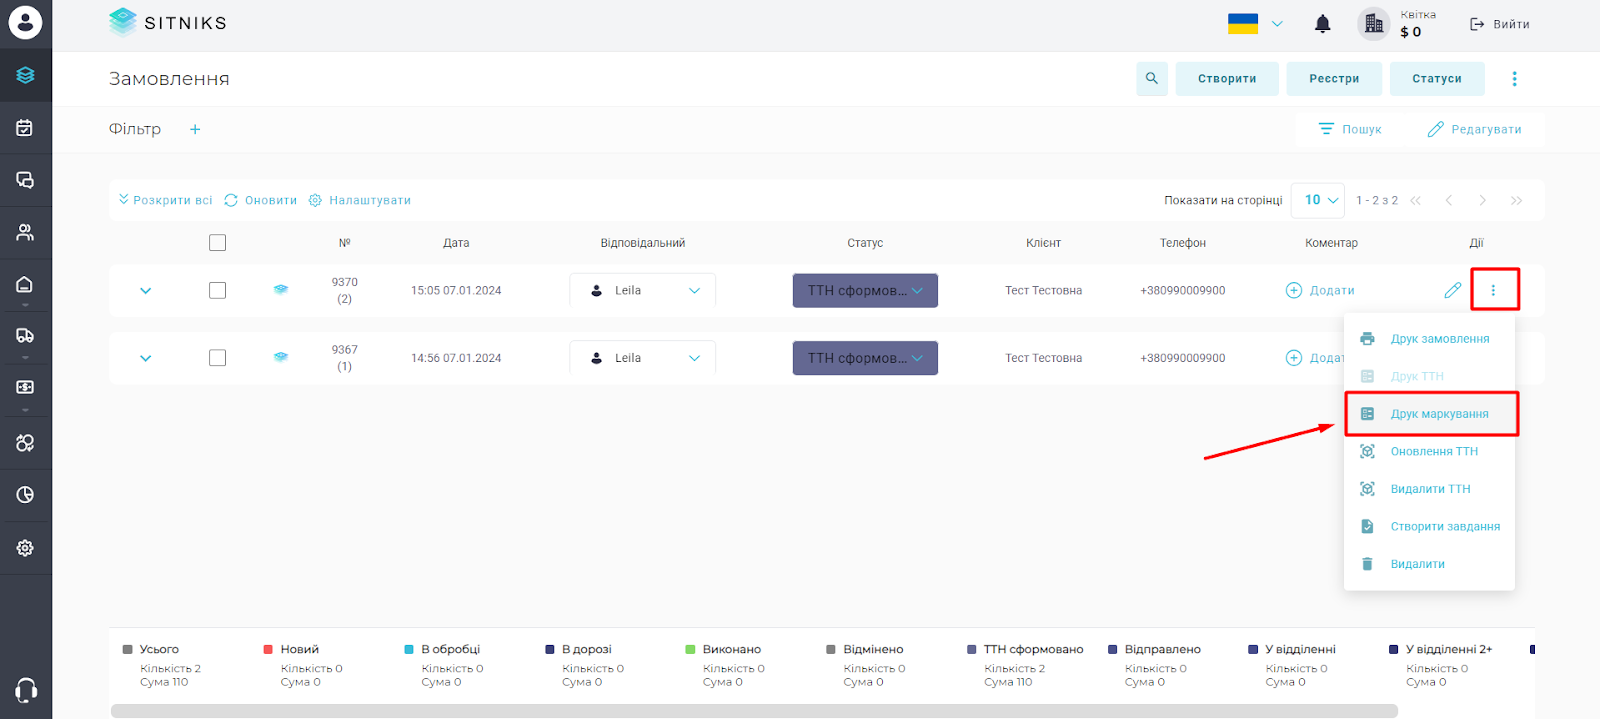Expand the row for order 9367
Viewport: 1600px width, 719px height.
click(145, 358)
